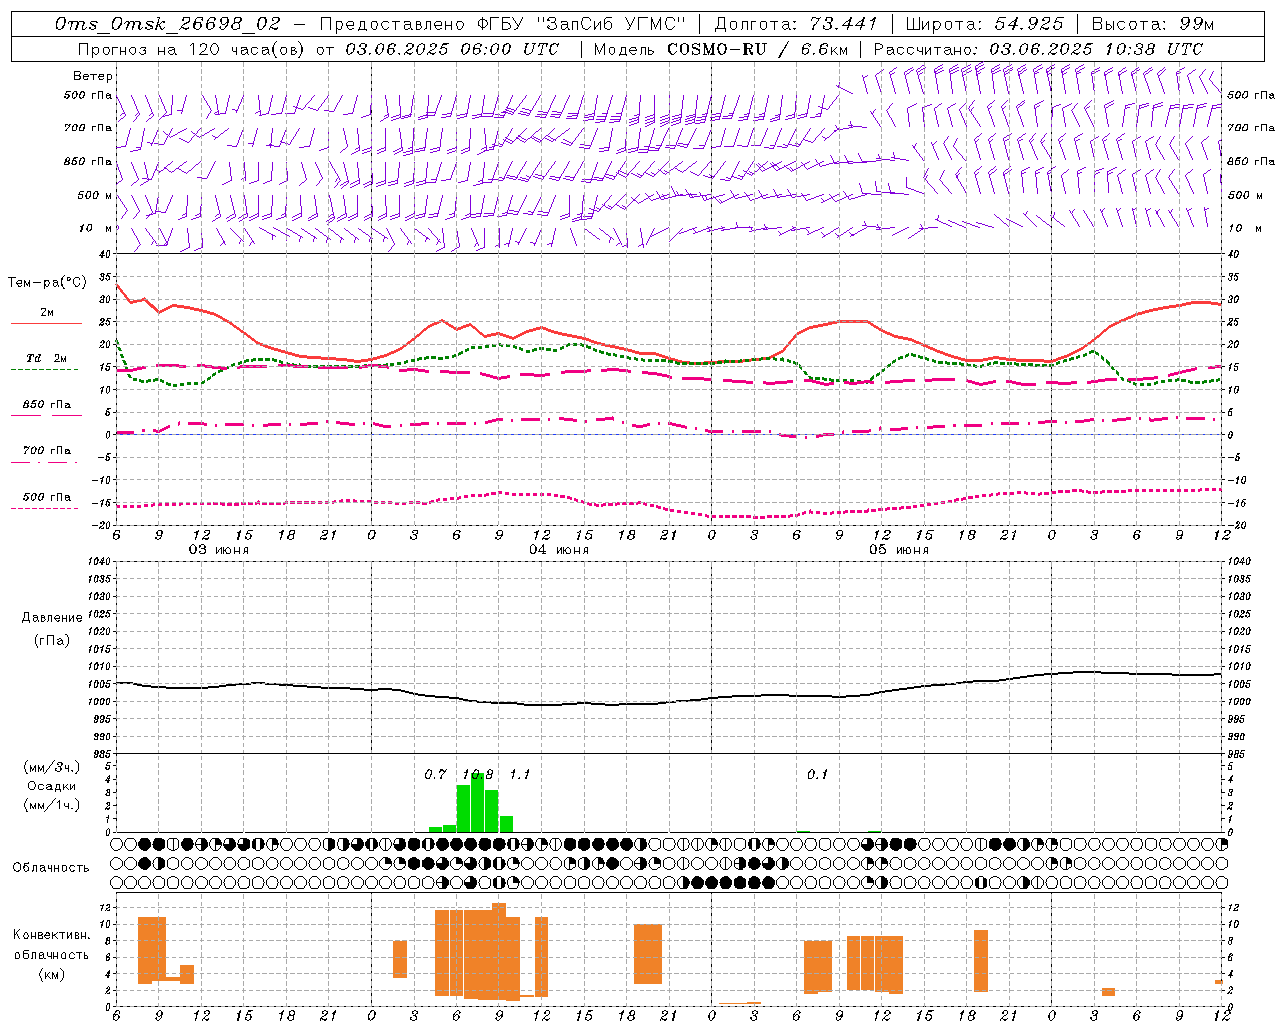Click the station title Oms_Omsk_26698_02
The height and width of the screenshot is (1024, 1280).
[x=168, y=24]
